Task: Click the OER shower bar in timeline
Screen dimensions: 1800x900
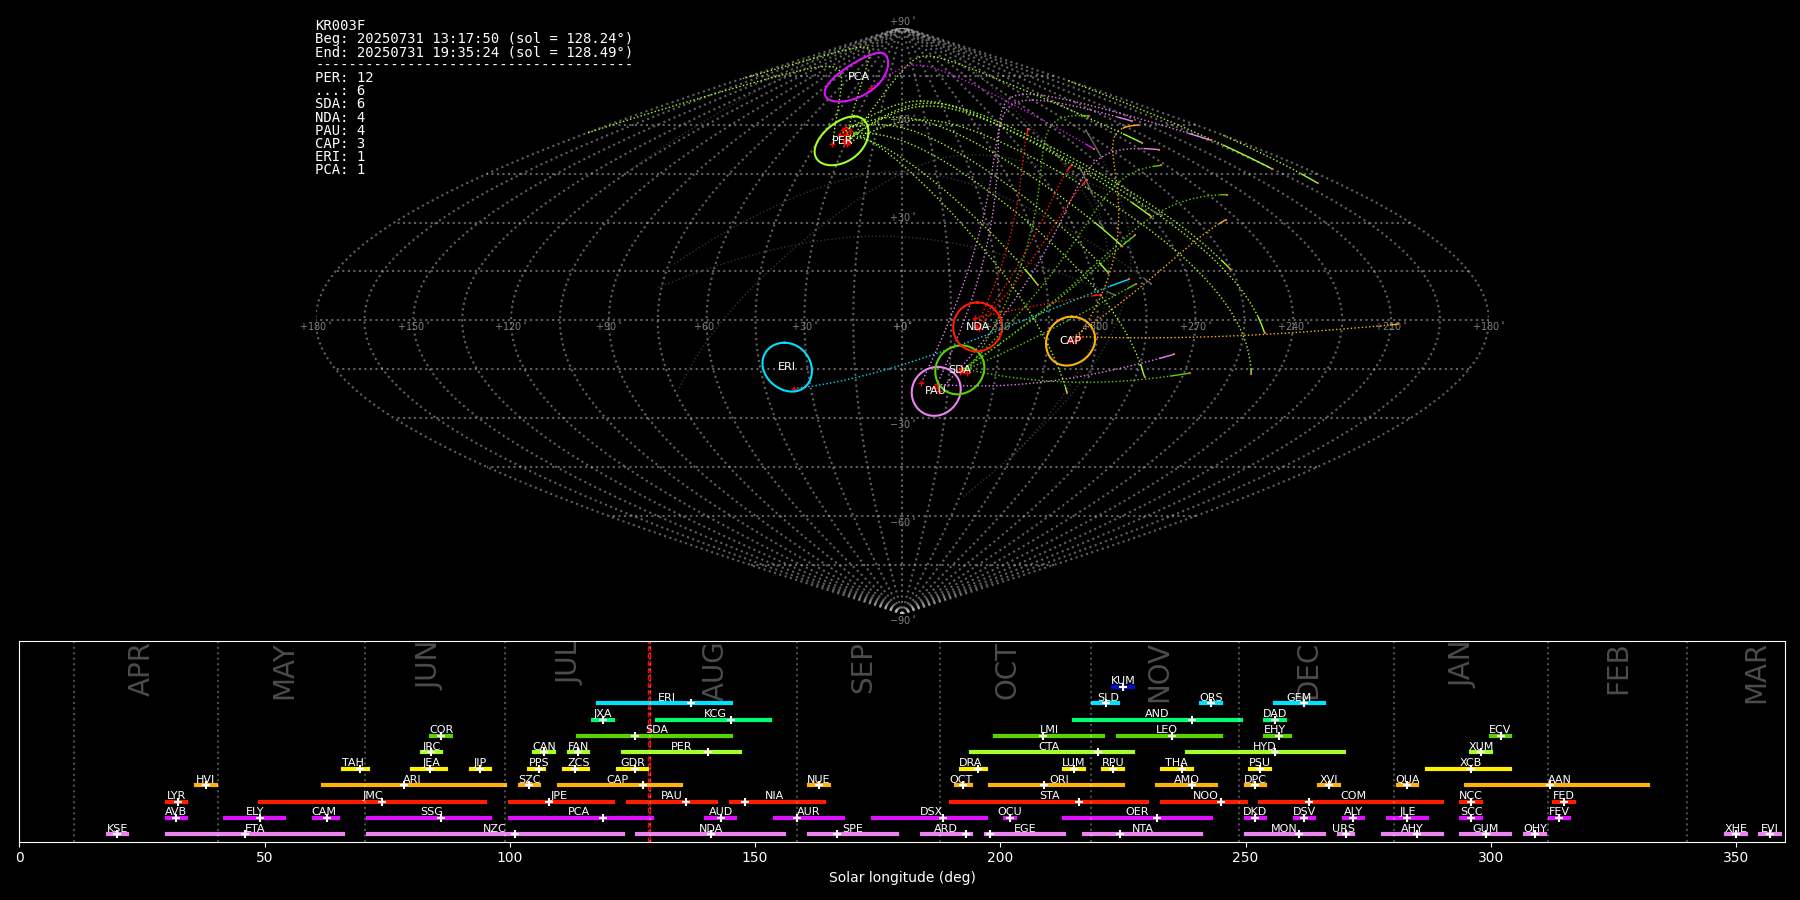Action: point(1137,818)
